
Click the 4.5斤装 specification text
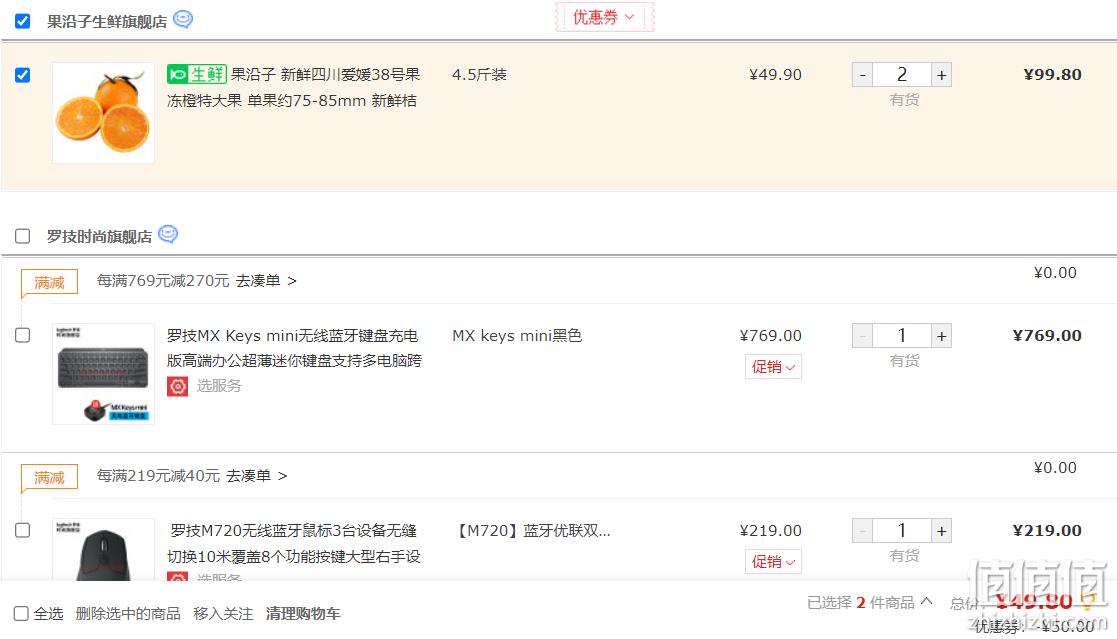479,75
